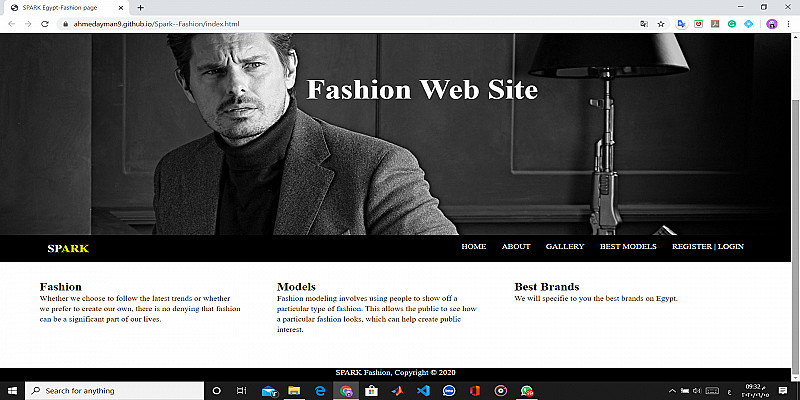Click the 'Best Brands' section heading
This screenshot has width=800, height=400.
[546, 287]
